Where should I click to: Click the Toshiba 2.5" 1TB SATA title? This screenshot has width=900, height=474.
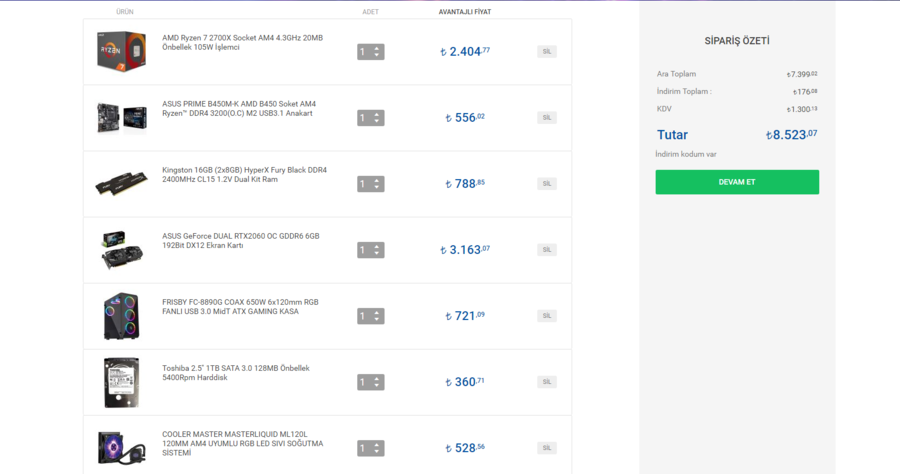[x=235, y=372]
